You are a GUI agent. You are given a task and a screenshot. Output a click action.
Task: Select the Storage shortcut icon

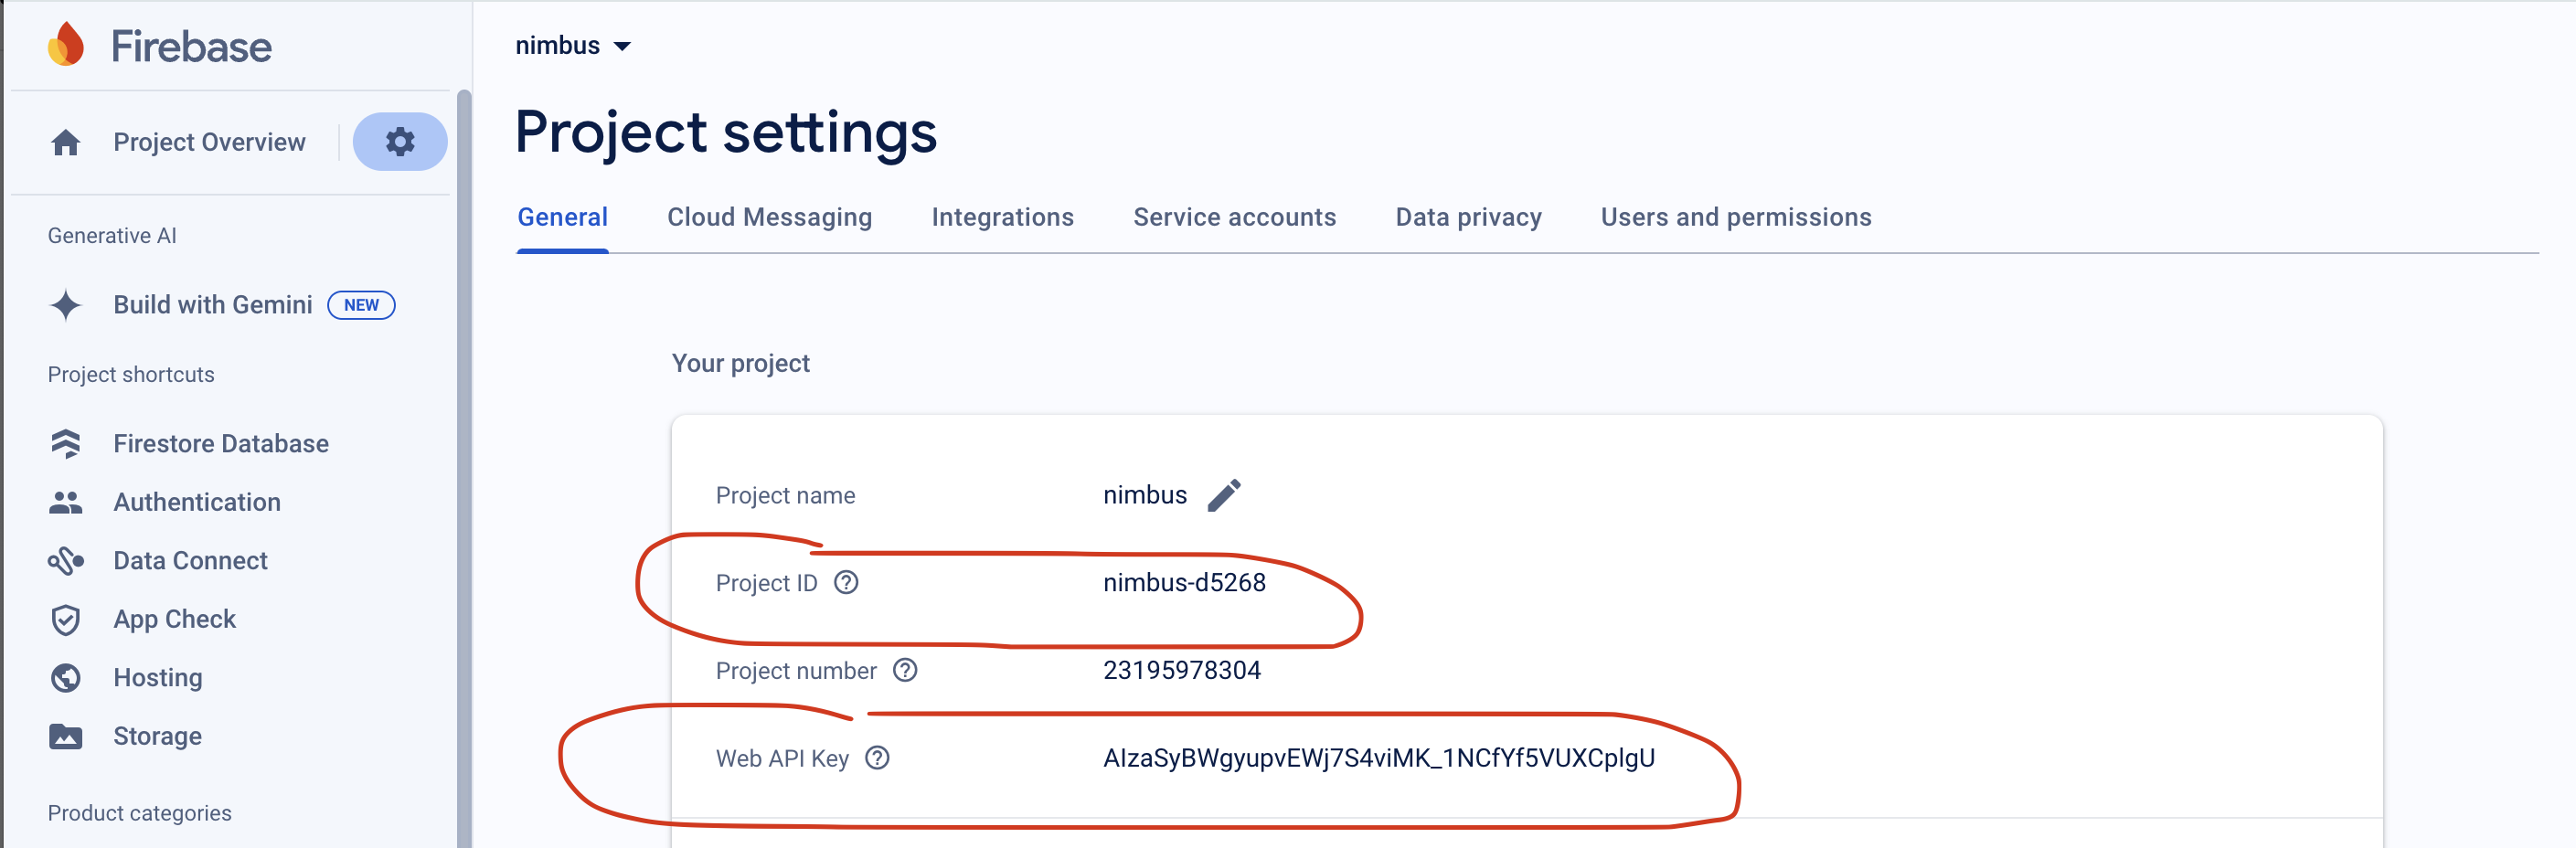66,736
